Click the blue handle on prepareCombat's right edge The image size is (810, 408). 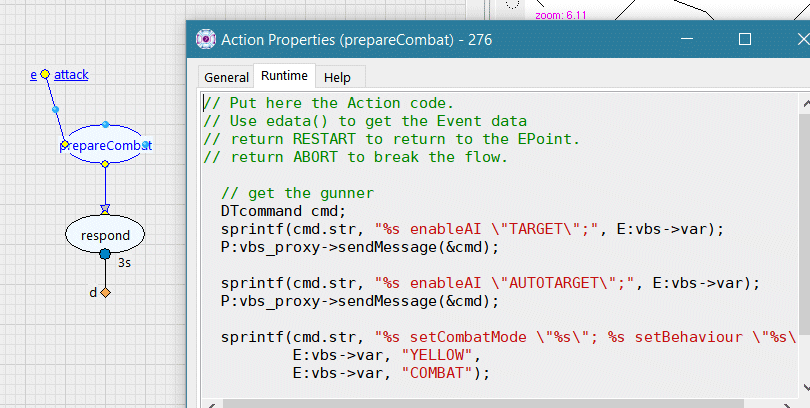coord(146,145)
